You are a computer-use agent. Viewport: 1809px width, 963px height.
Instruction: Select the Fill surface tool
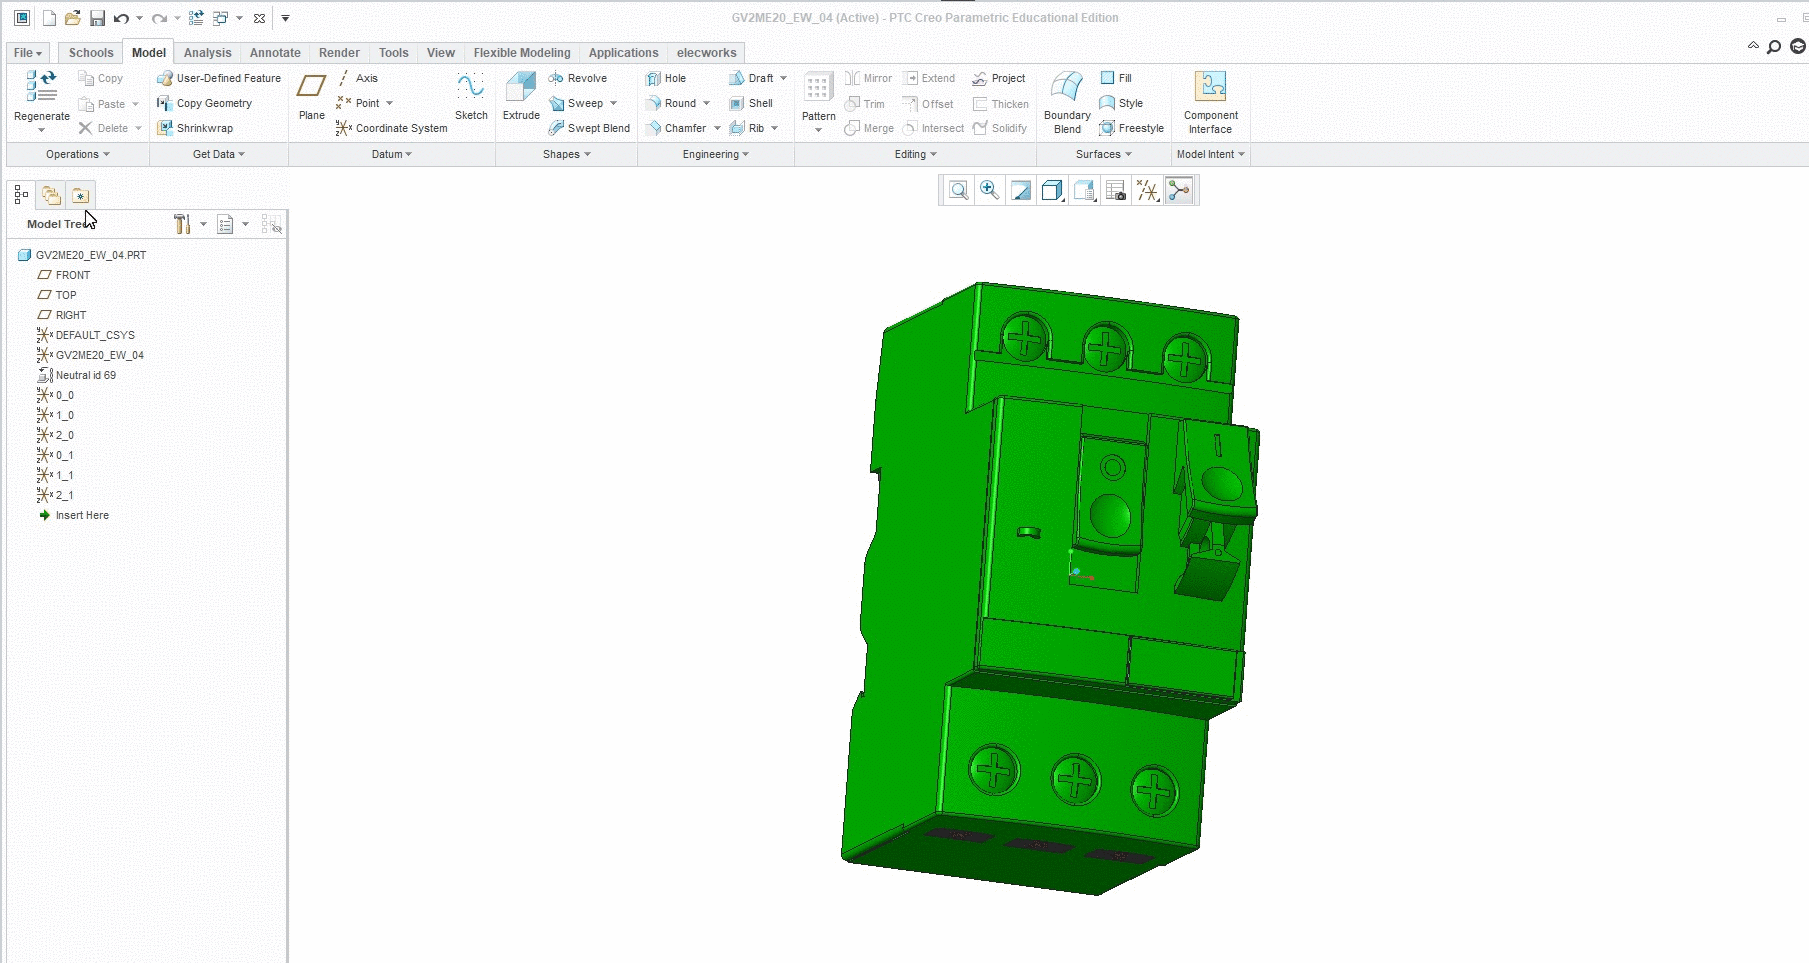[x=1116, y=78]
